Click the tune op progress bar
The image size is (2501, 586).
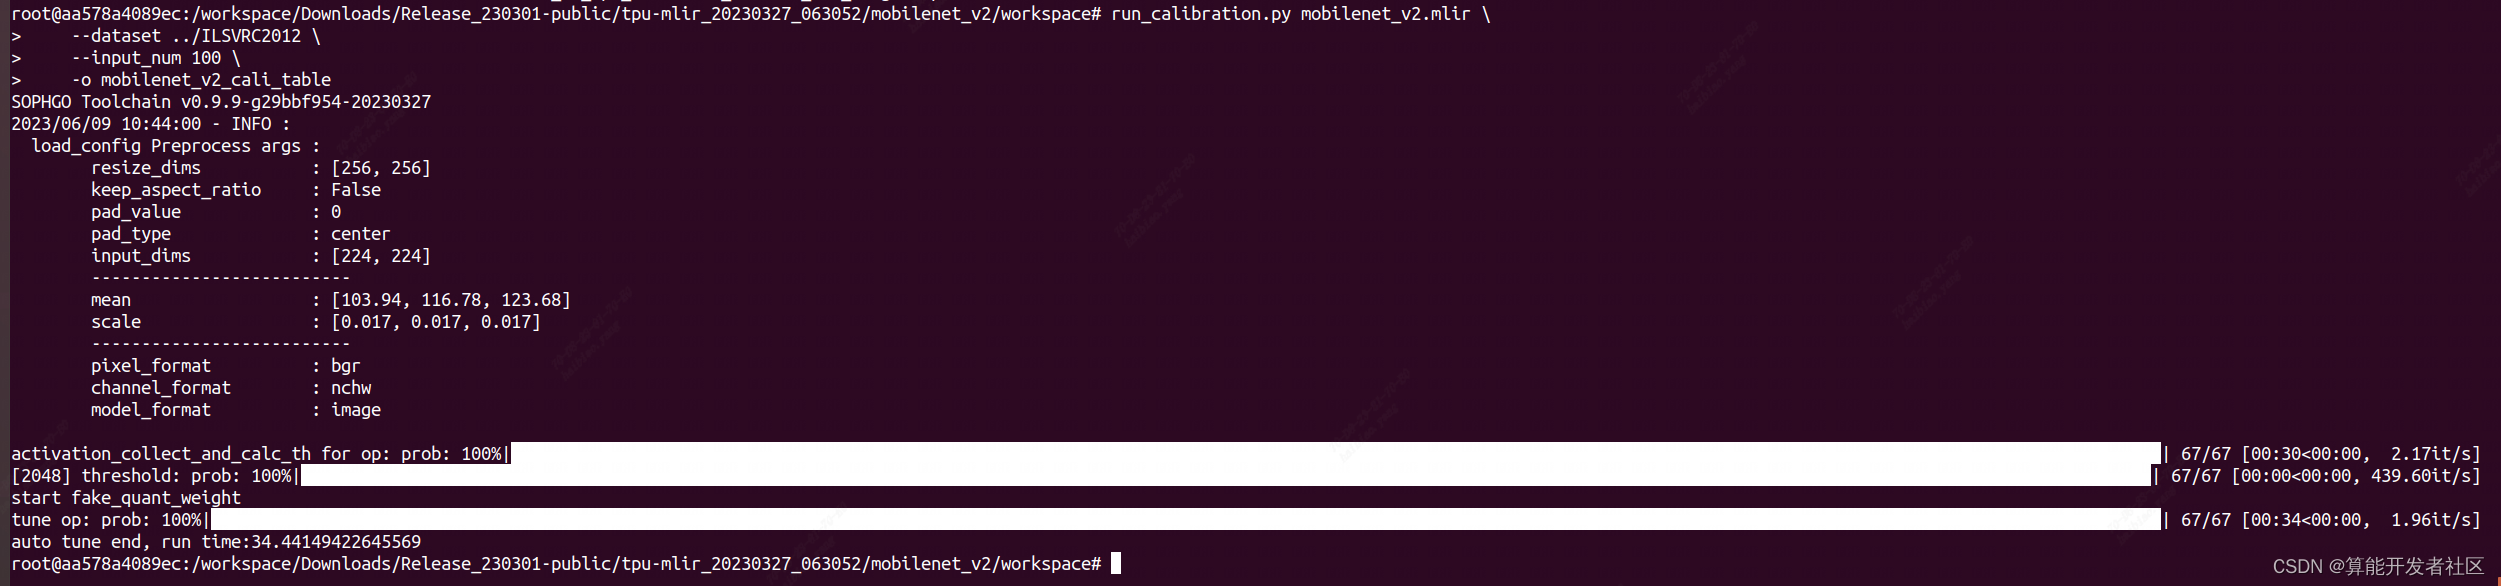pyautogui.click(x=1185, y=519)
